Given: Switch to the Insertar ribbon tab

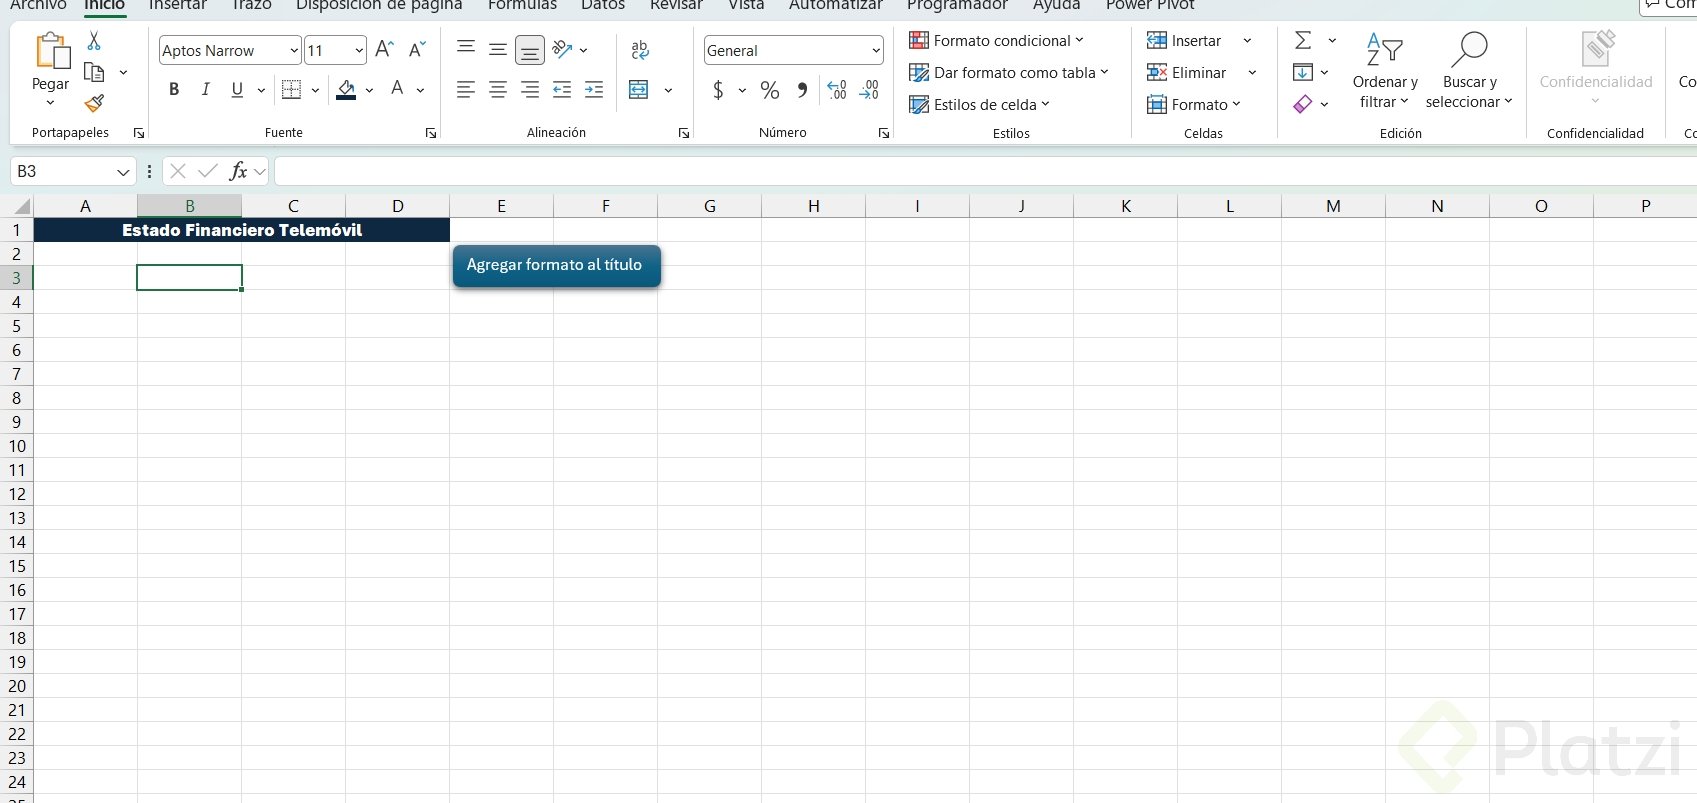Looking at the screenshot, I should 178,5.
